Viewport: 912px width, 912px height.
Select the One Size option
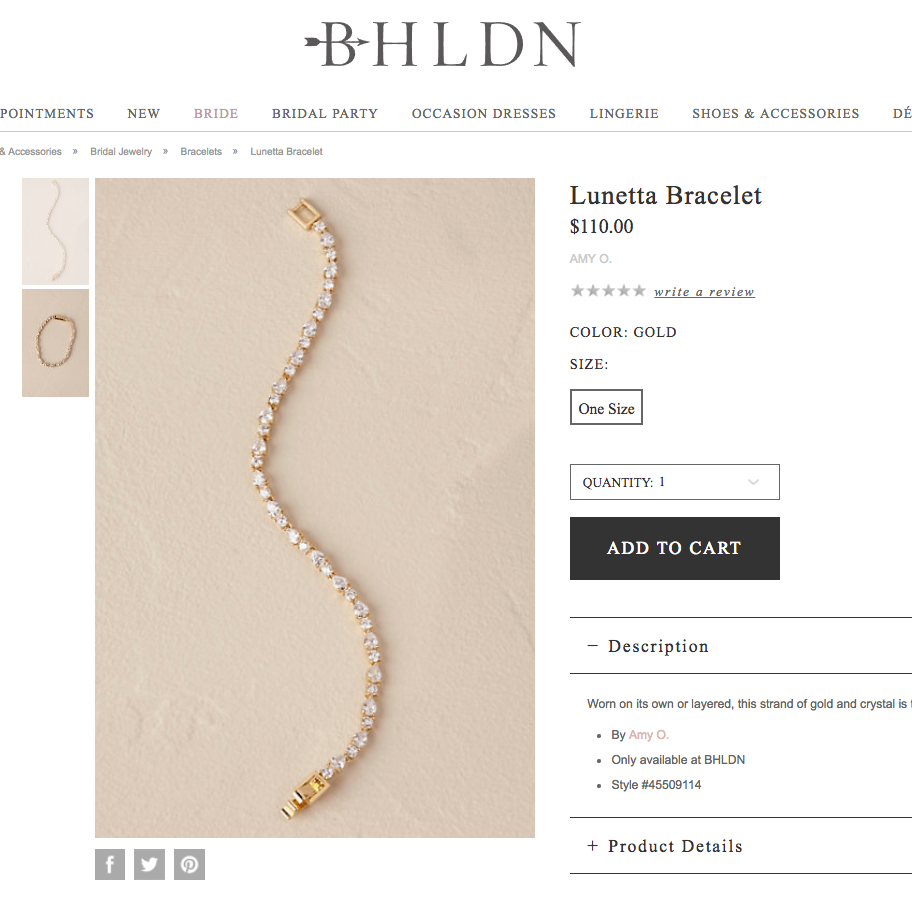[x=606, y=407]
